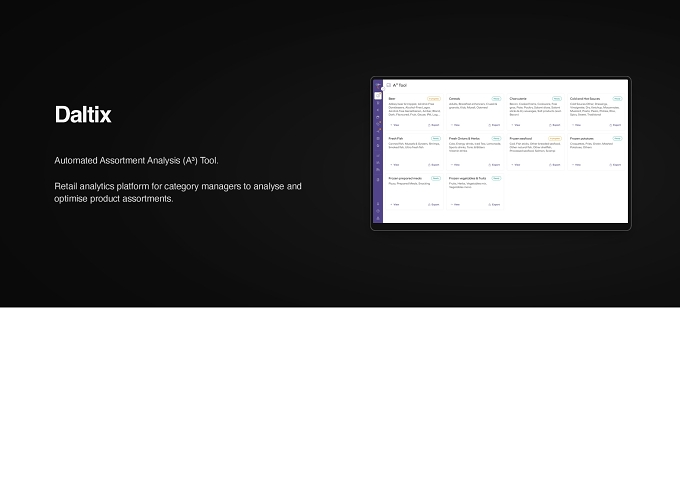Open View on the Frozen seafood card
The height and width of the screenshot is (480, 680).
[x=516, y=165]
